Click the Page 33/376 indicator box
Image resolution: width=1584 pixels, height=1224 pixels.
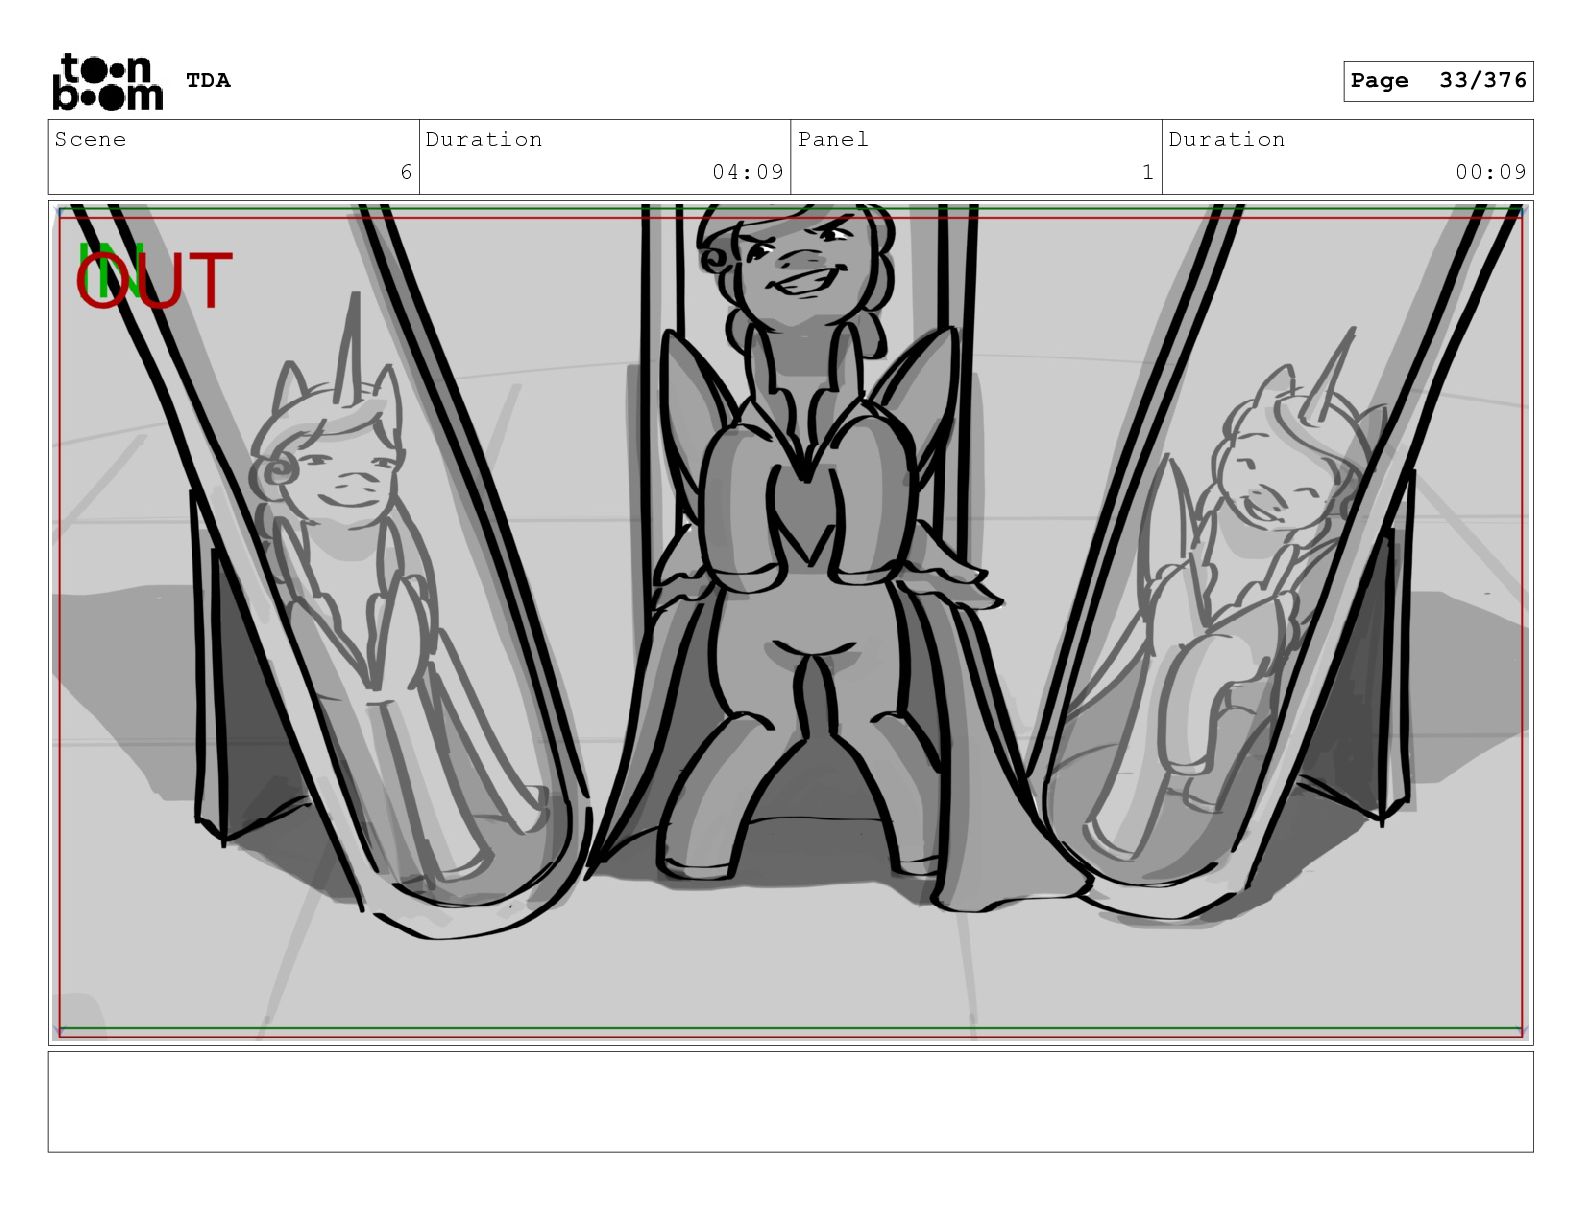(x=1438, y=81)
